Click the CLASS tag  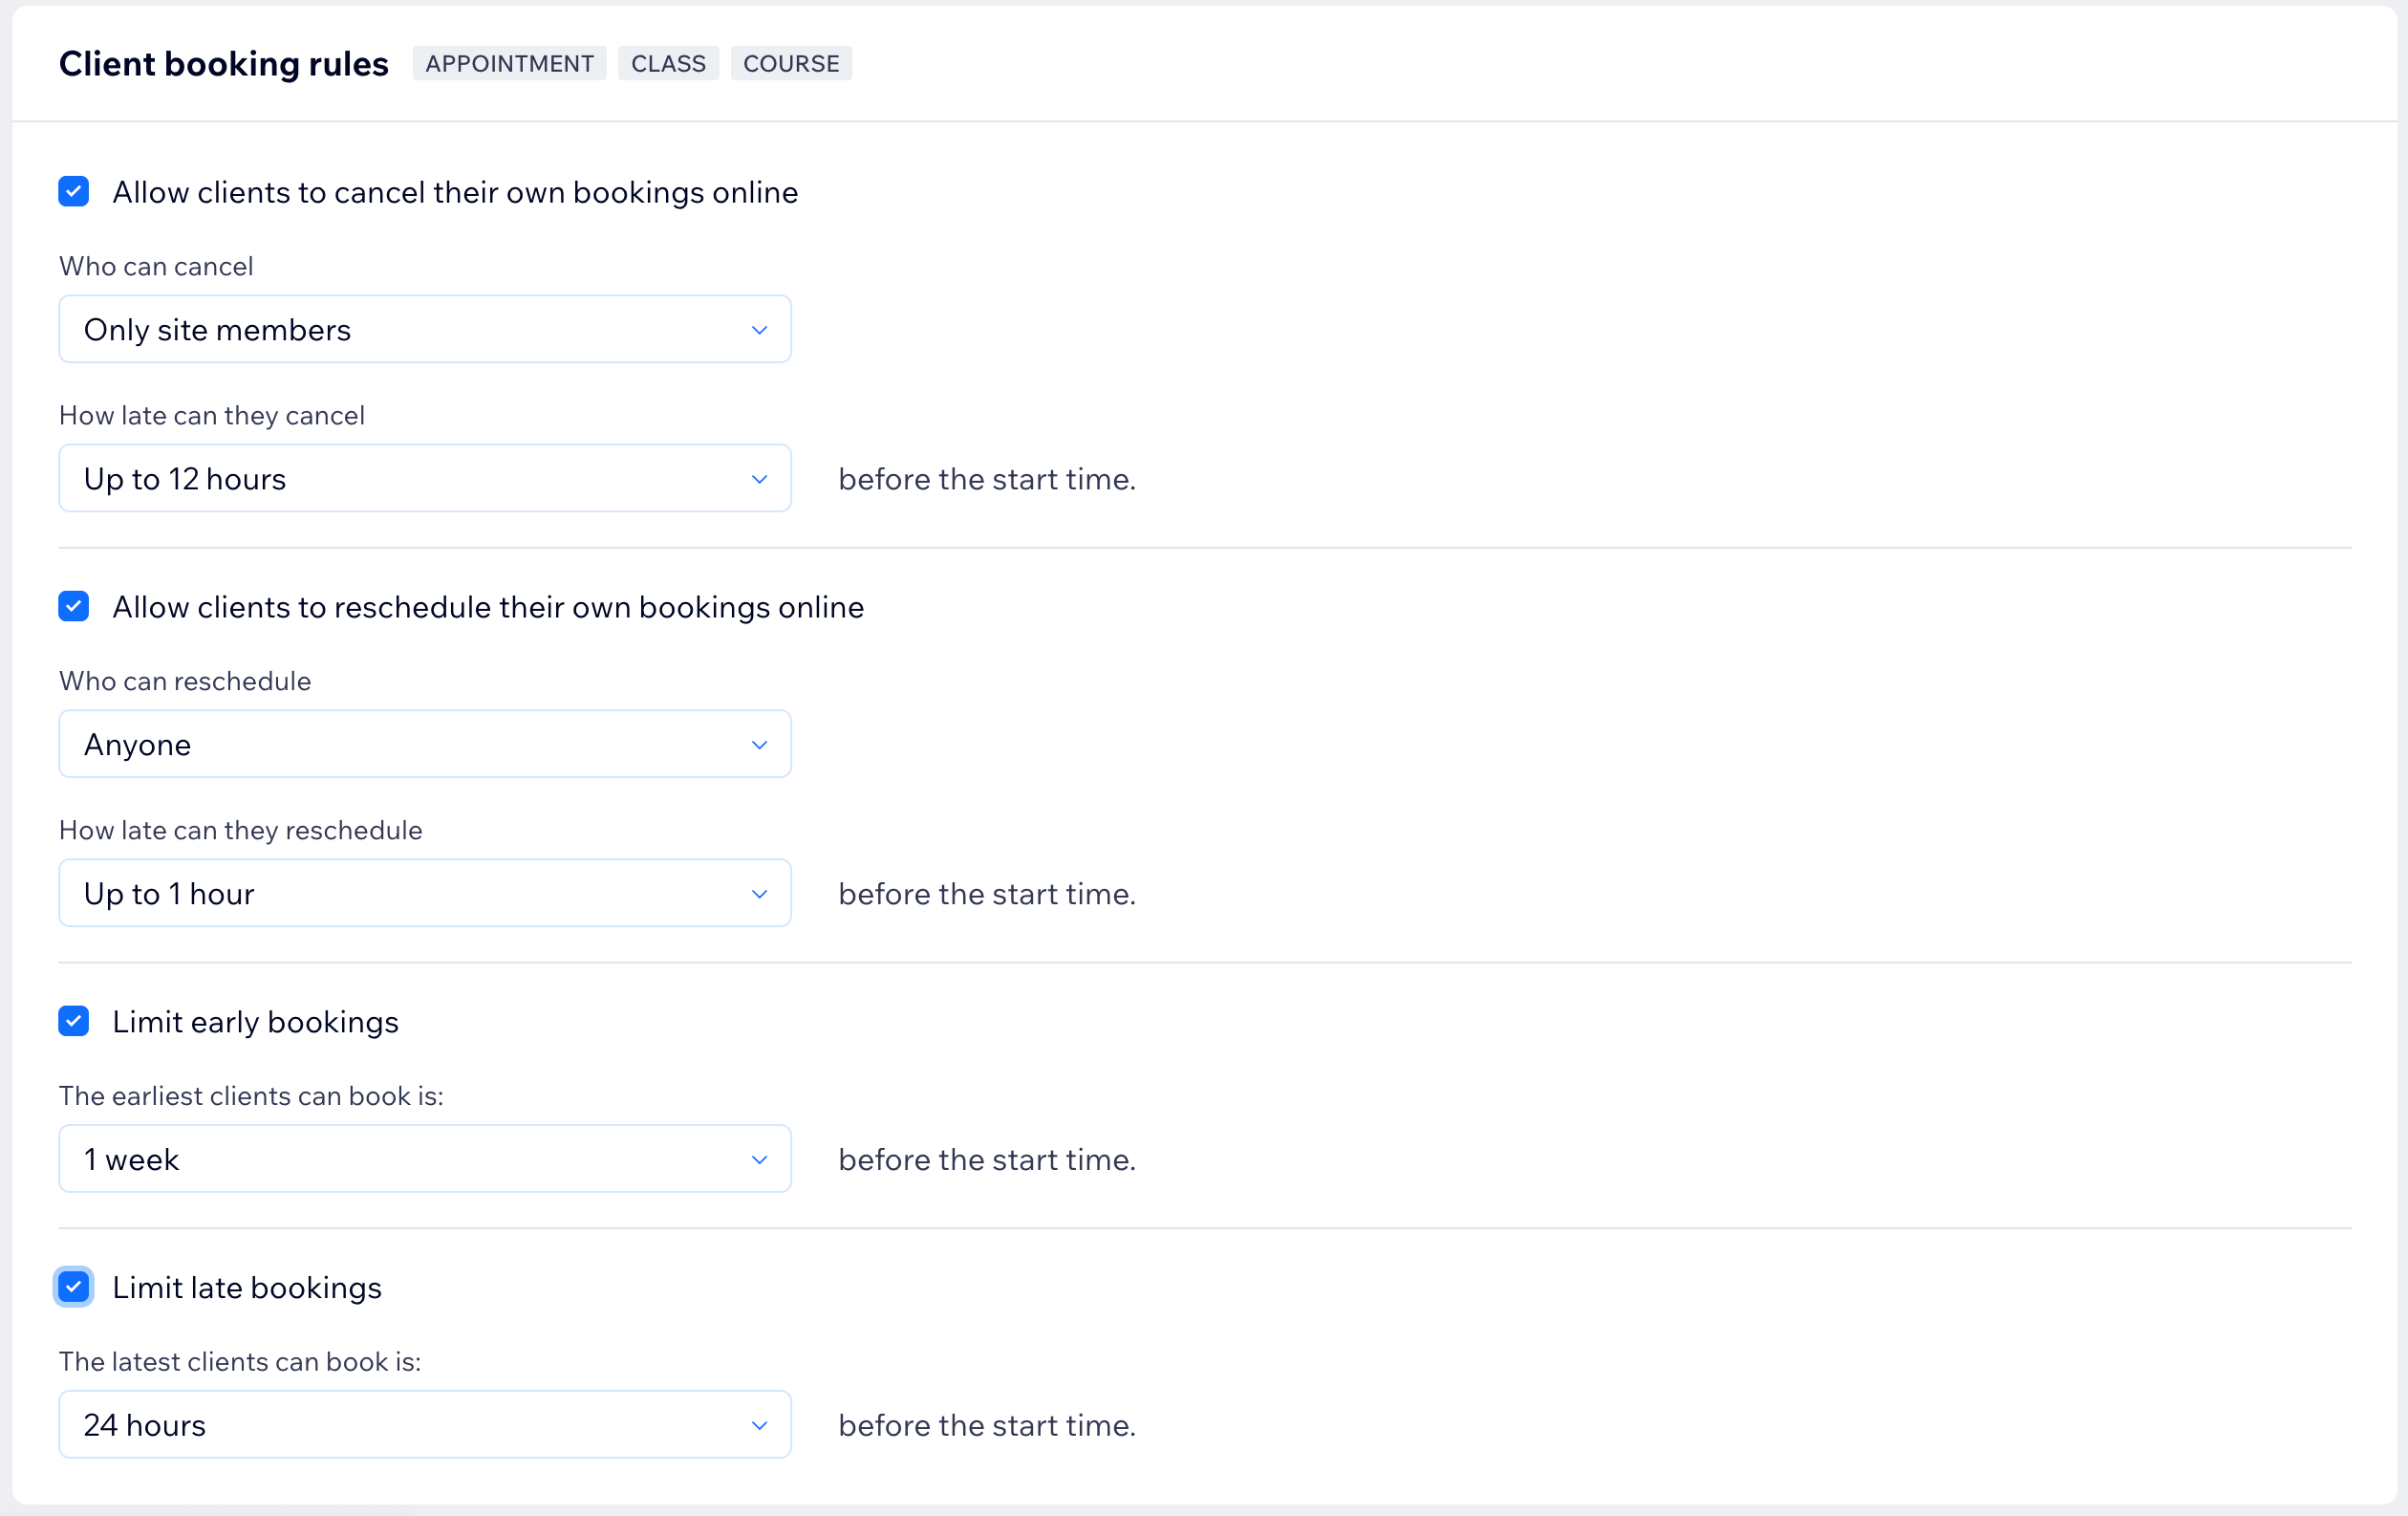click(x=668, y=63)
